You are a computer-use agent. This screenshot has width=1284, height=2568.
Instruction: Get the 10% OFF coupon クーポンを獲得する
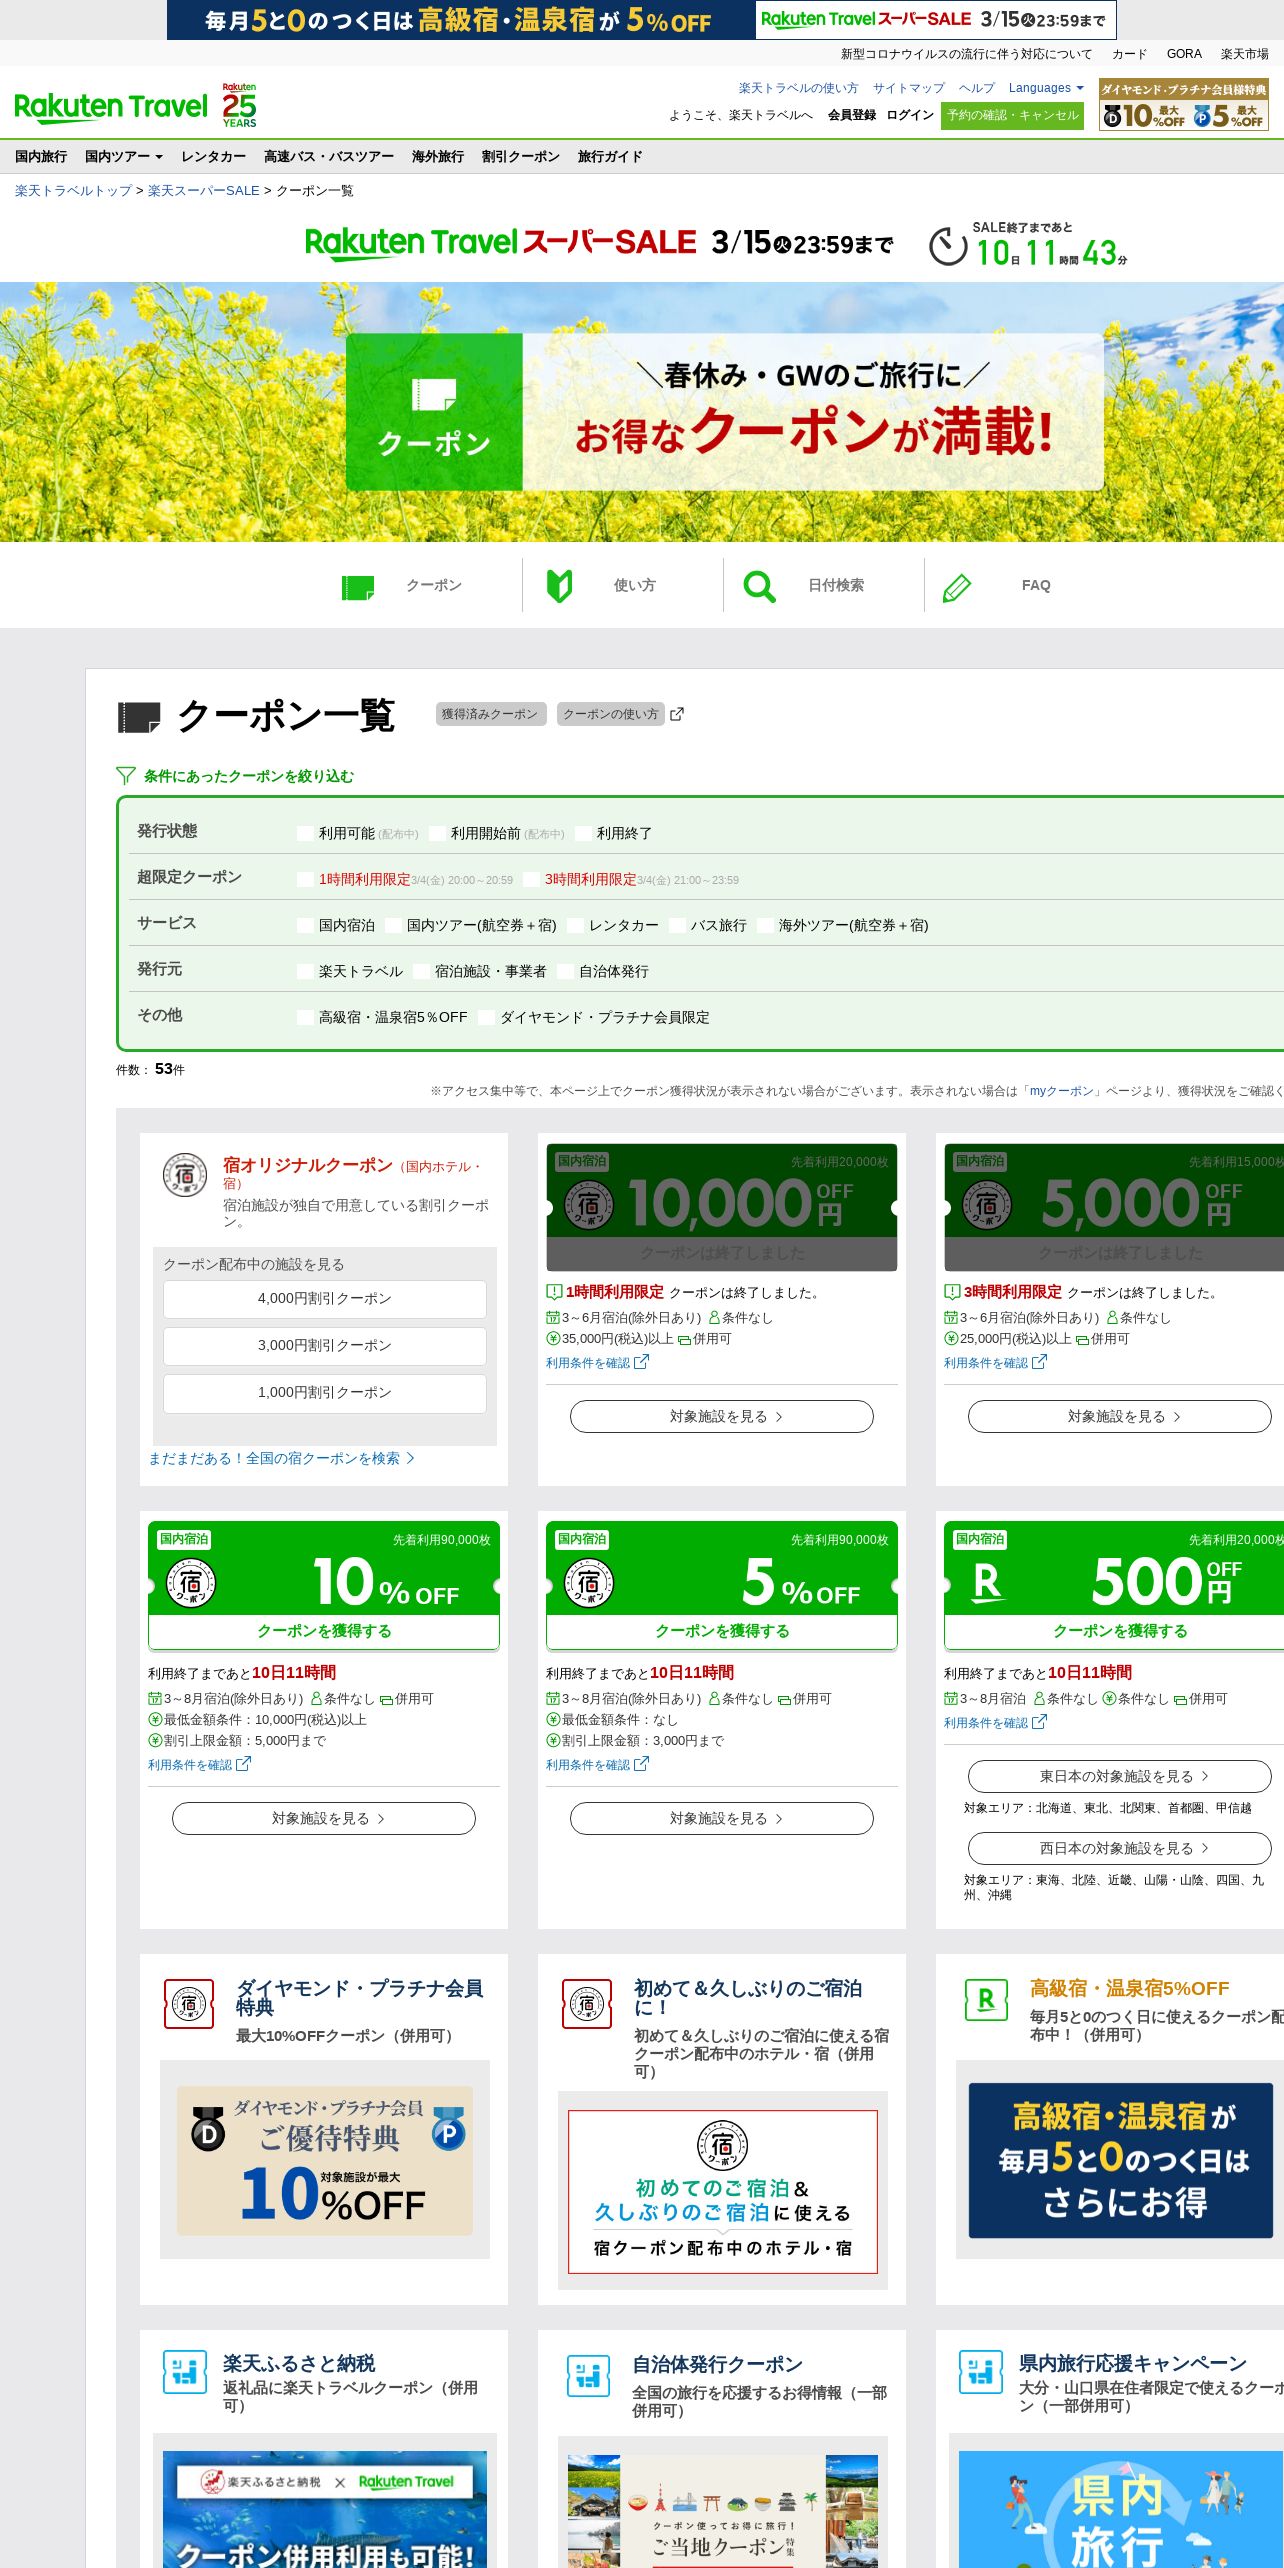click(324, 1631)
